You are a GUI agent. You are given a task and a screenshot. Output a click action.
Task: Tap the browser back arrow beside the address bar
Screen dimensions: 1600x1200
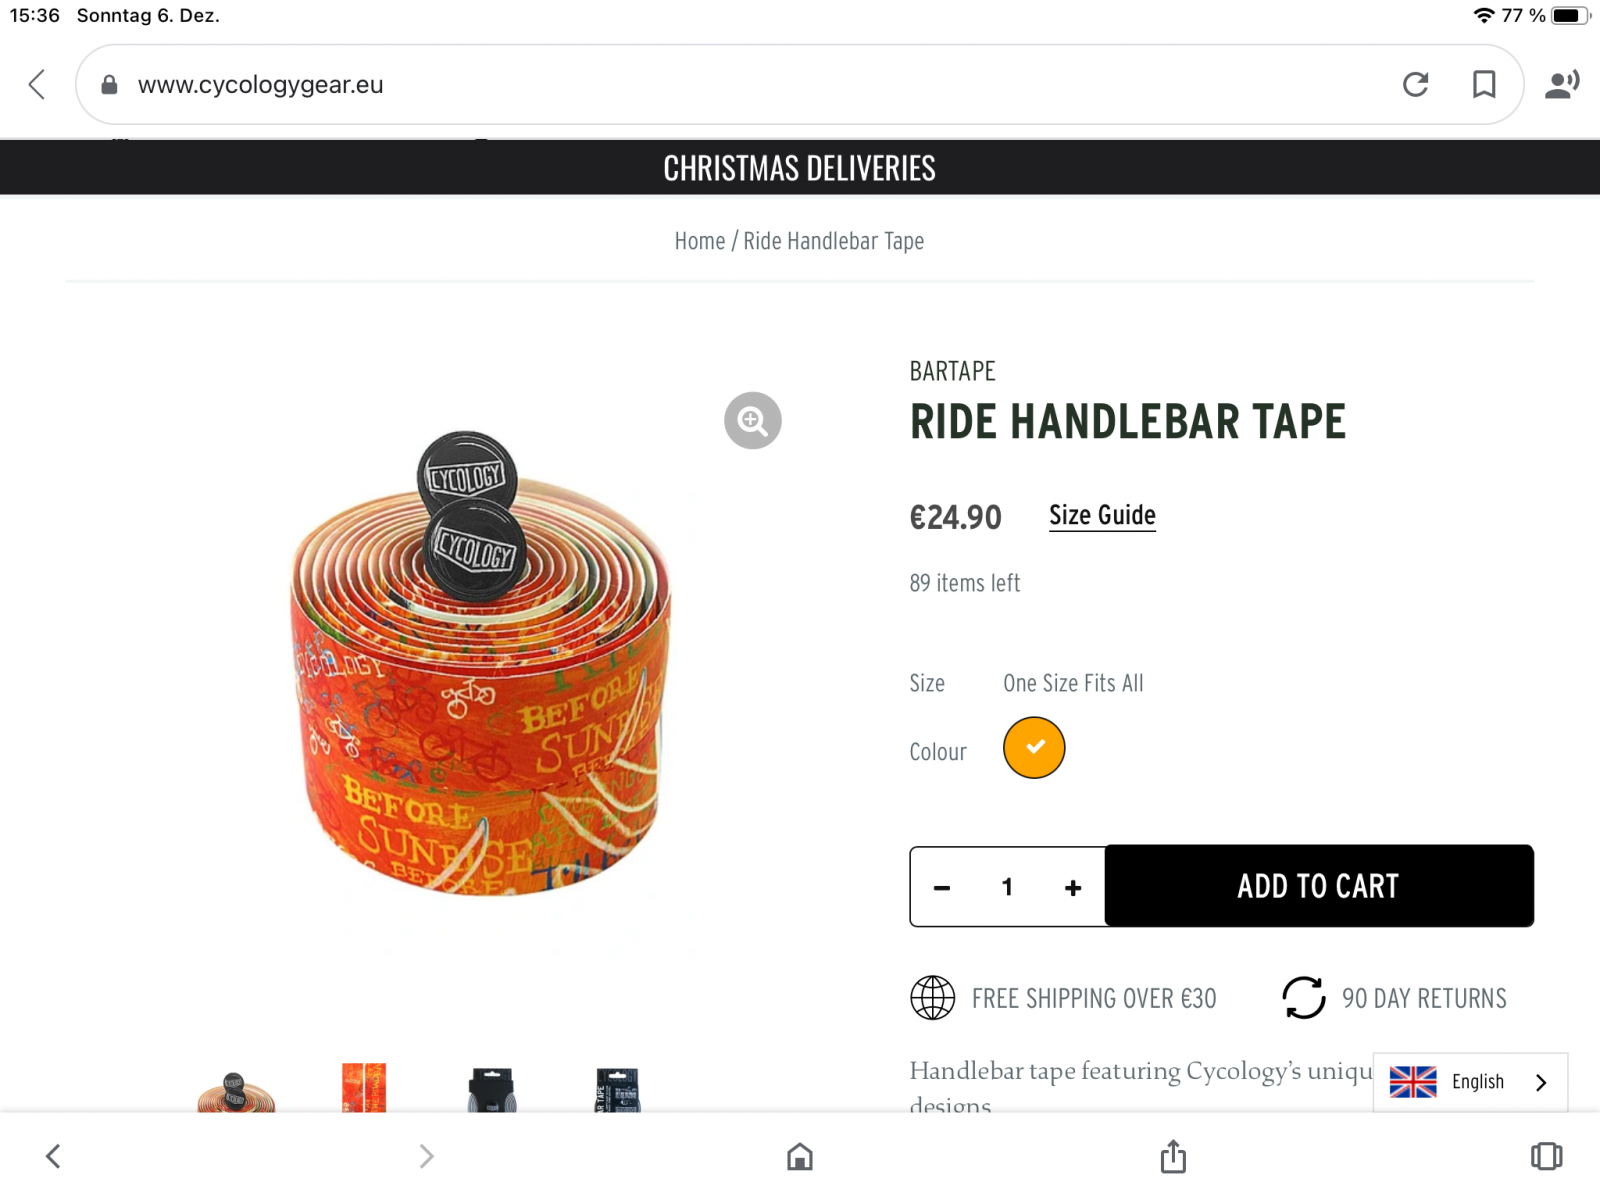click(x=37, y=85)
